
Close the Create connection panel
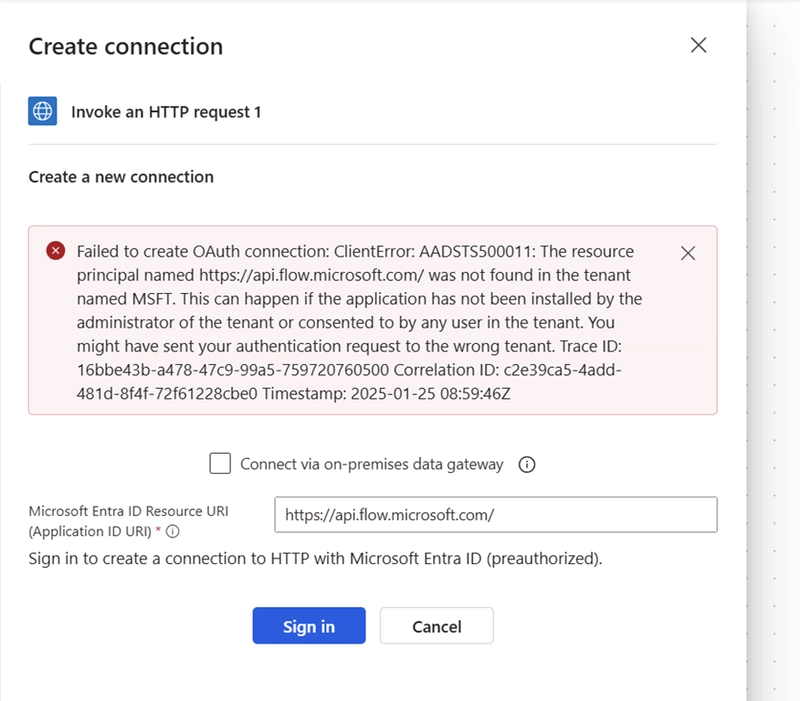pyautogui.click(x=698, y=45)
